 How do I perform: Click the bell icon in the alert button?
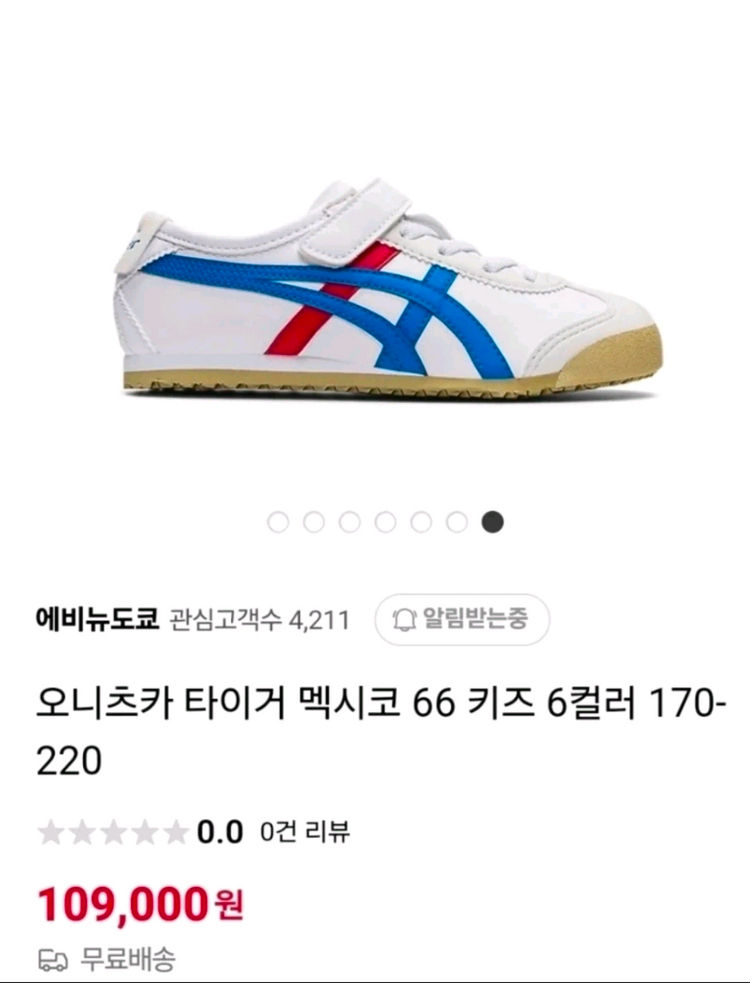point(404,620)
